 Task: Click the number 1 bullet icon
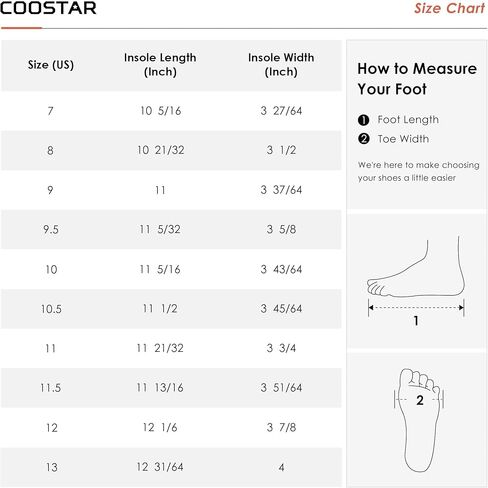click(x=363, y=120)
